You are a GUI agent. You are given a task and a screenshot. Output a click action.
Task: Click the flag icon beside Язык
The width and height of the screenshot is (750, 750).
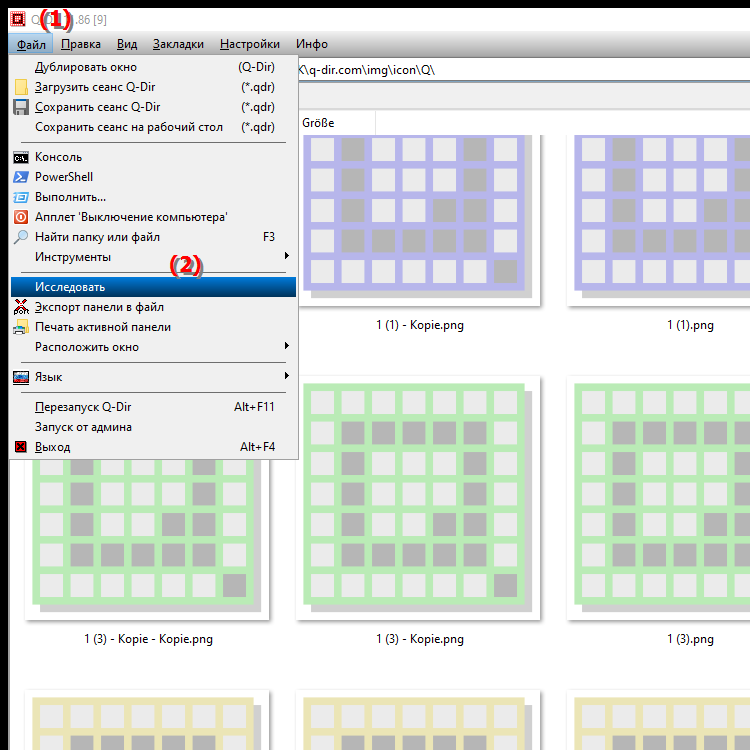click(21, 377)
